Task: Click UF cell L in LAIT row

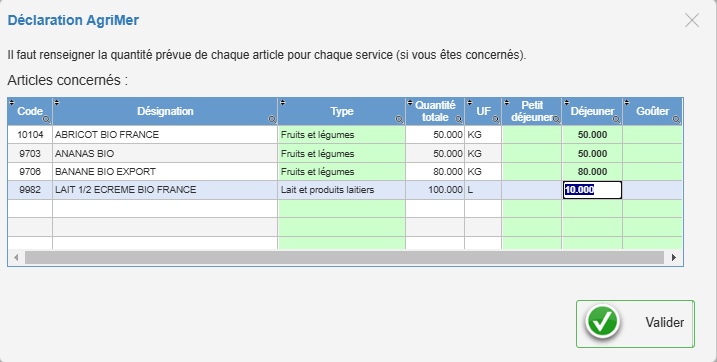Action: (x=483, y=190)
